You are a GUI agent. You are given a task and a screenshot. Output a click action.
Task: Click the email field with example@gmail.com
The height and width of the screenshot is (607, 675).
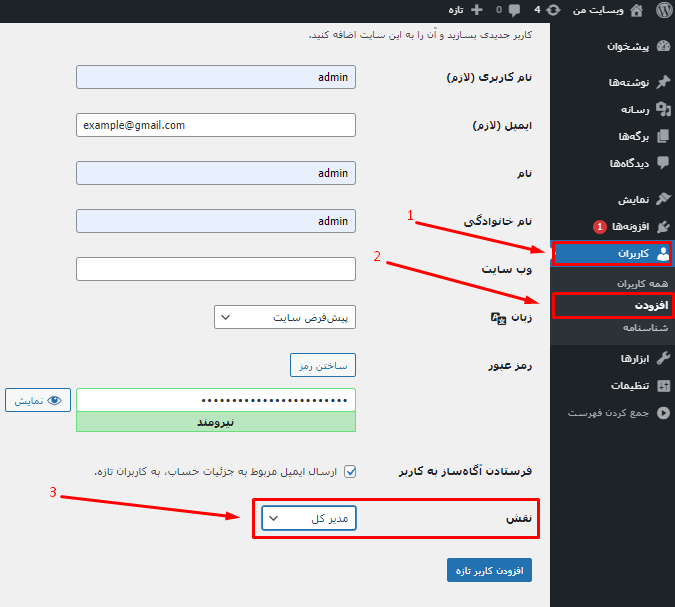click(x=216, y=125)
